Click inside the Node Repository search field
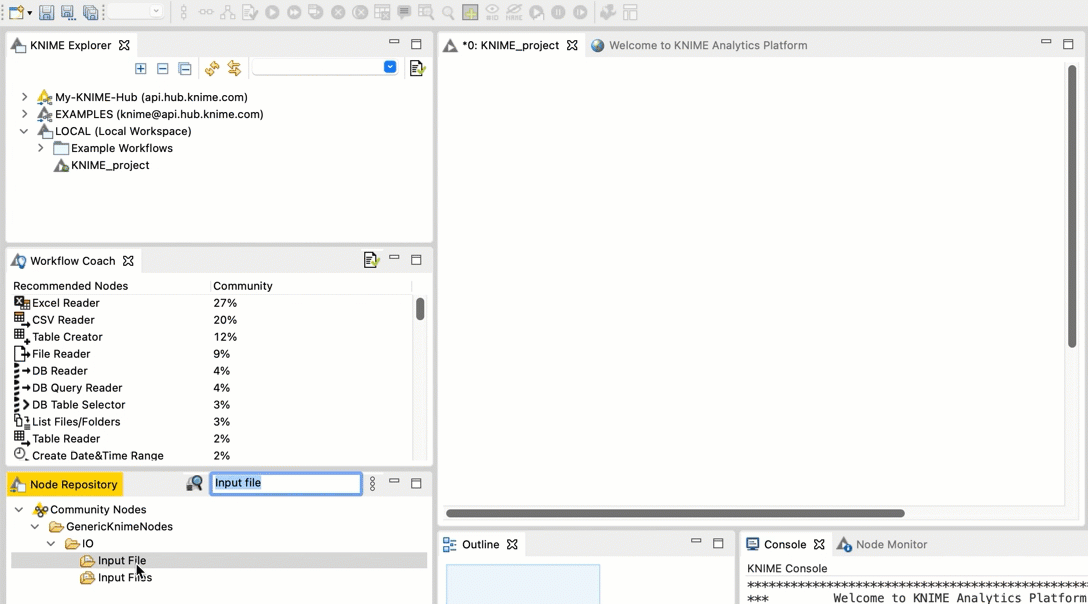Viewport: 1088px width, 604px height. [285, 483]
